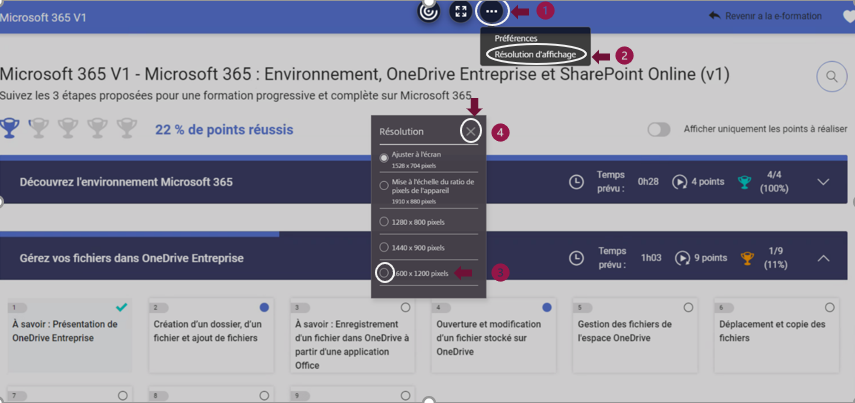Open card Déplacement et copie des fichiers
This screenshot has height=403, width=855.
pos(776,335)
